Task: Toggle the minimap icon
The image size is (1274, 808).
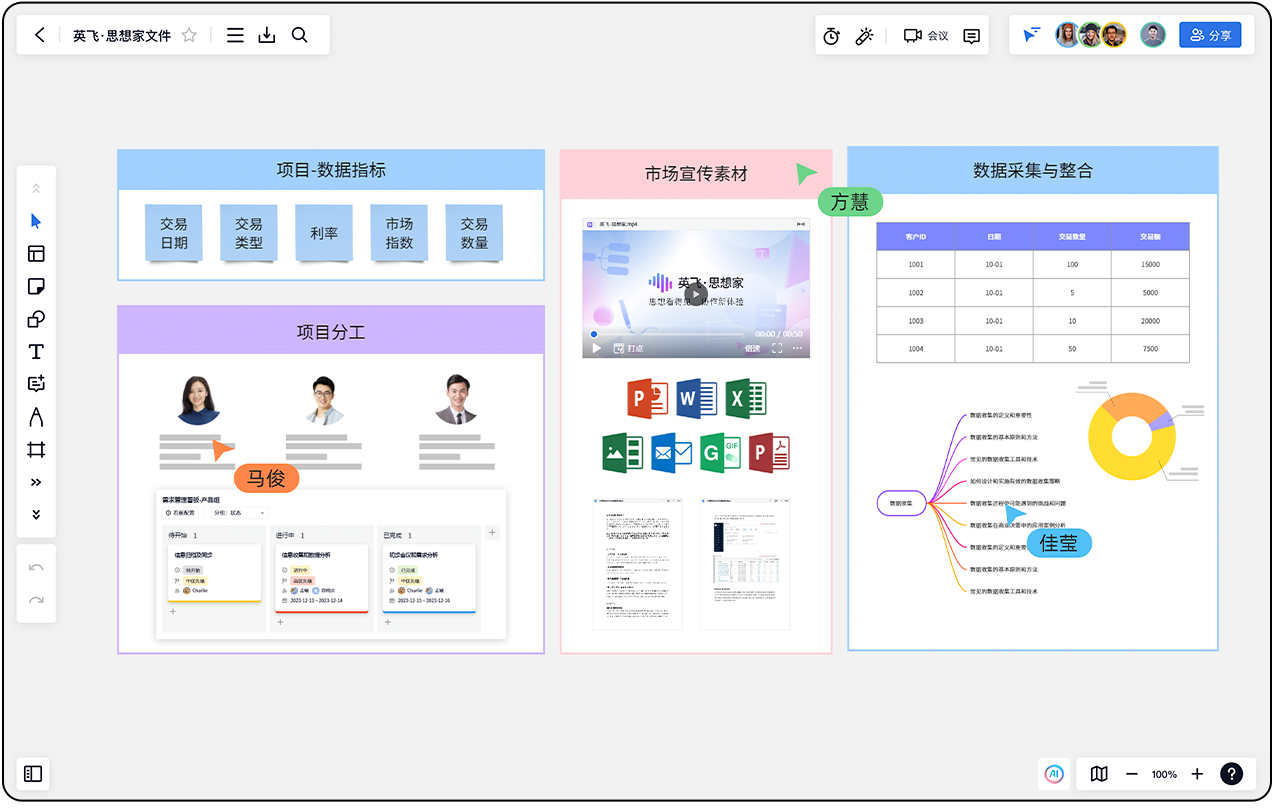Action: 1099,774
